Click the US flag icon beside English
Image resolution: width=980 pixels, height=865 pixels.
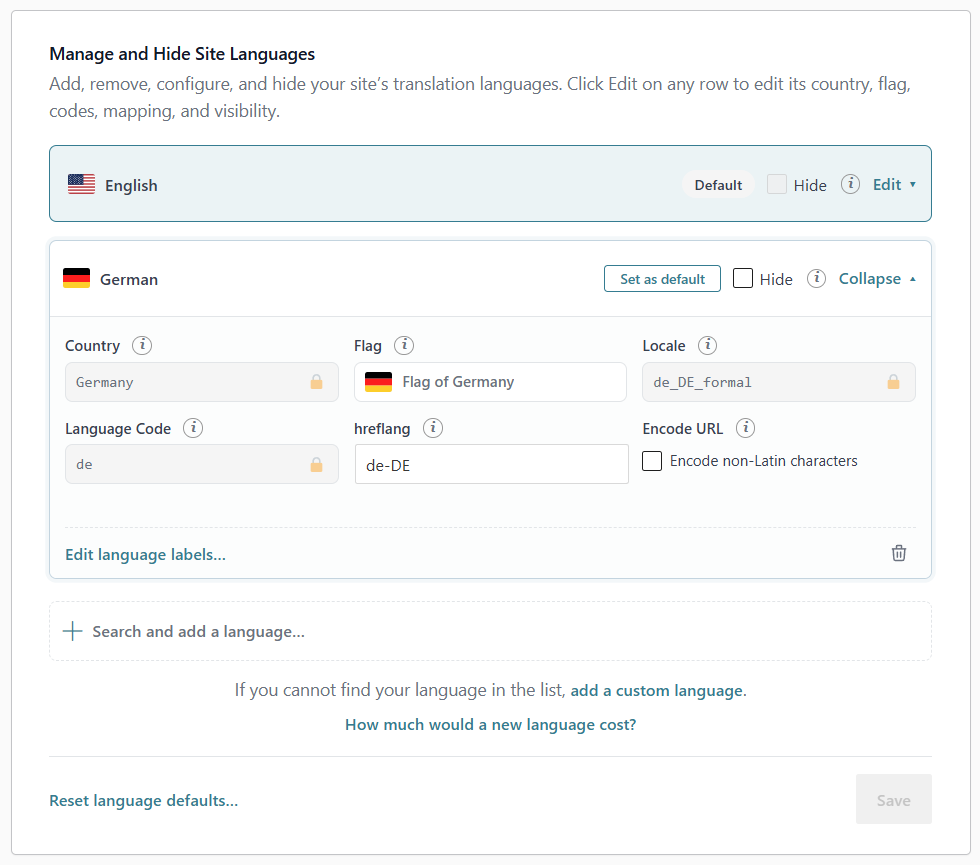(81, 184)
